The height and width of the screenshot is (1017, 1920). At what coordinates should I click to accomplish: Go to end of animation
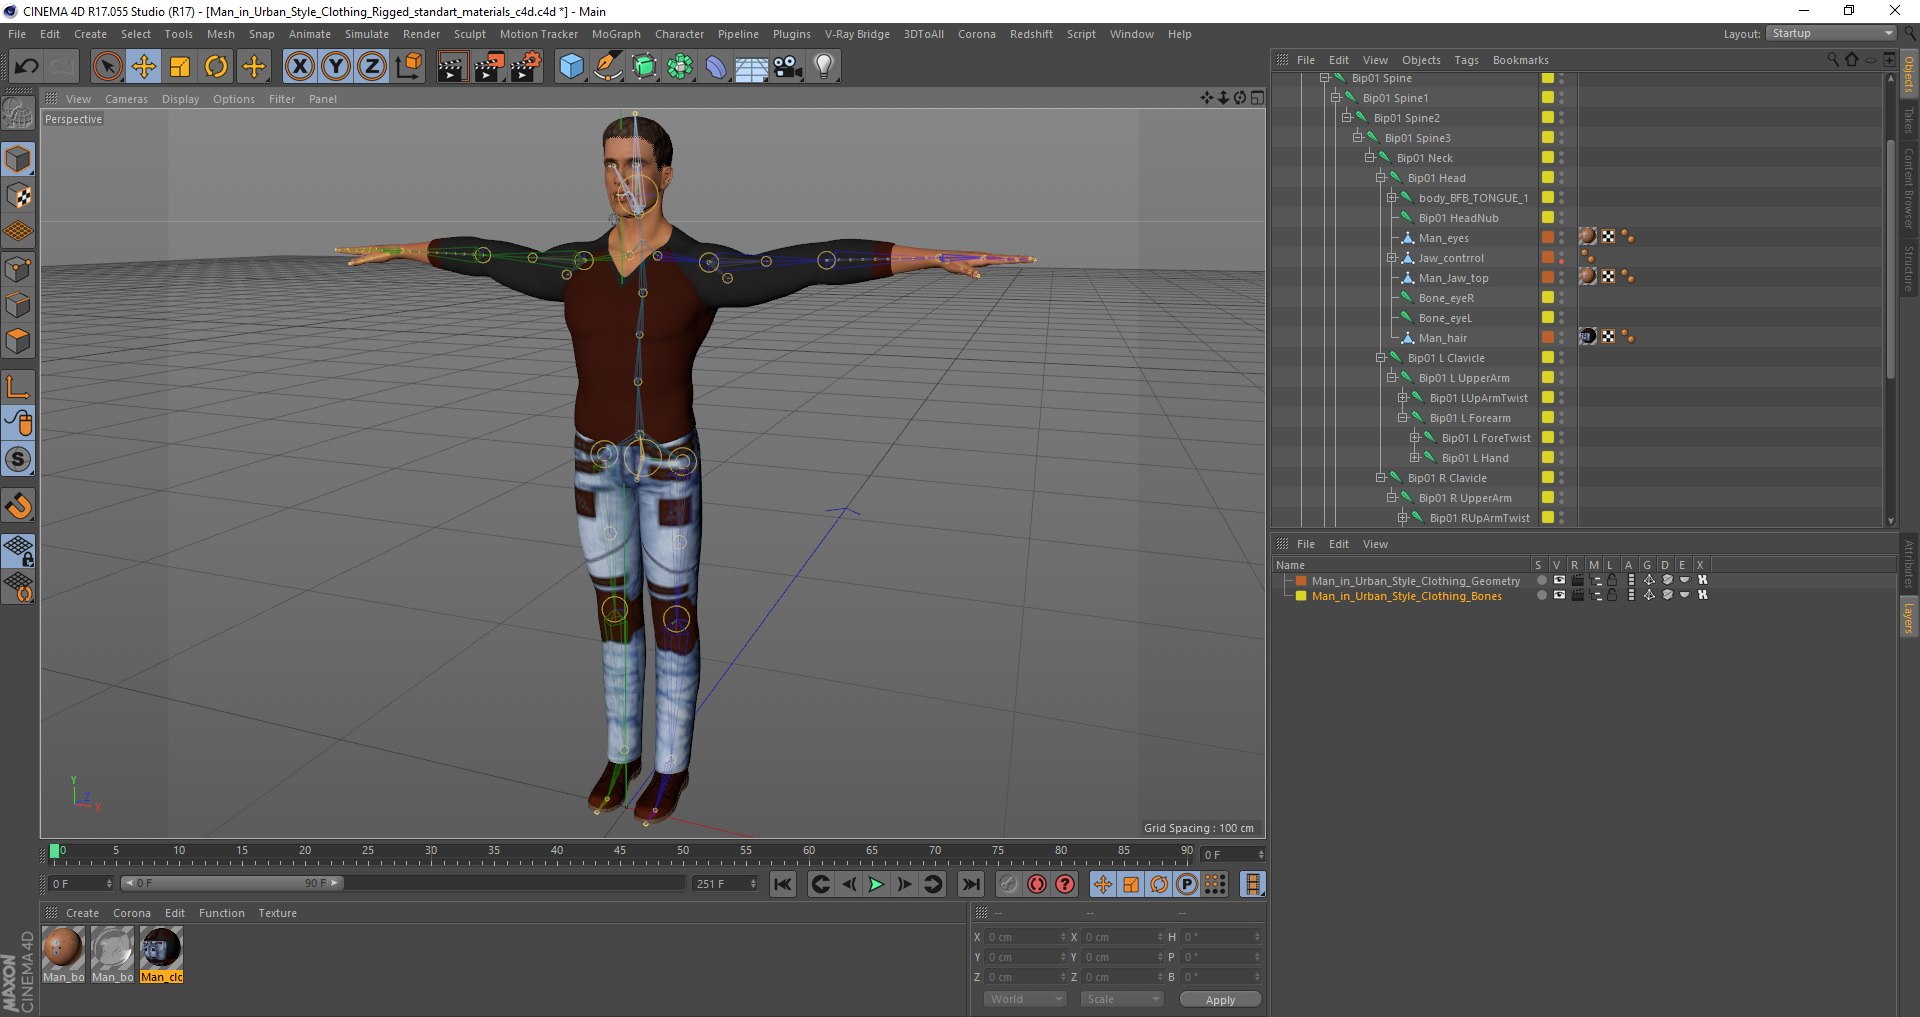point(971,884)
